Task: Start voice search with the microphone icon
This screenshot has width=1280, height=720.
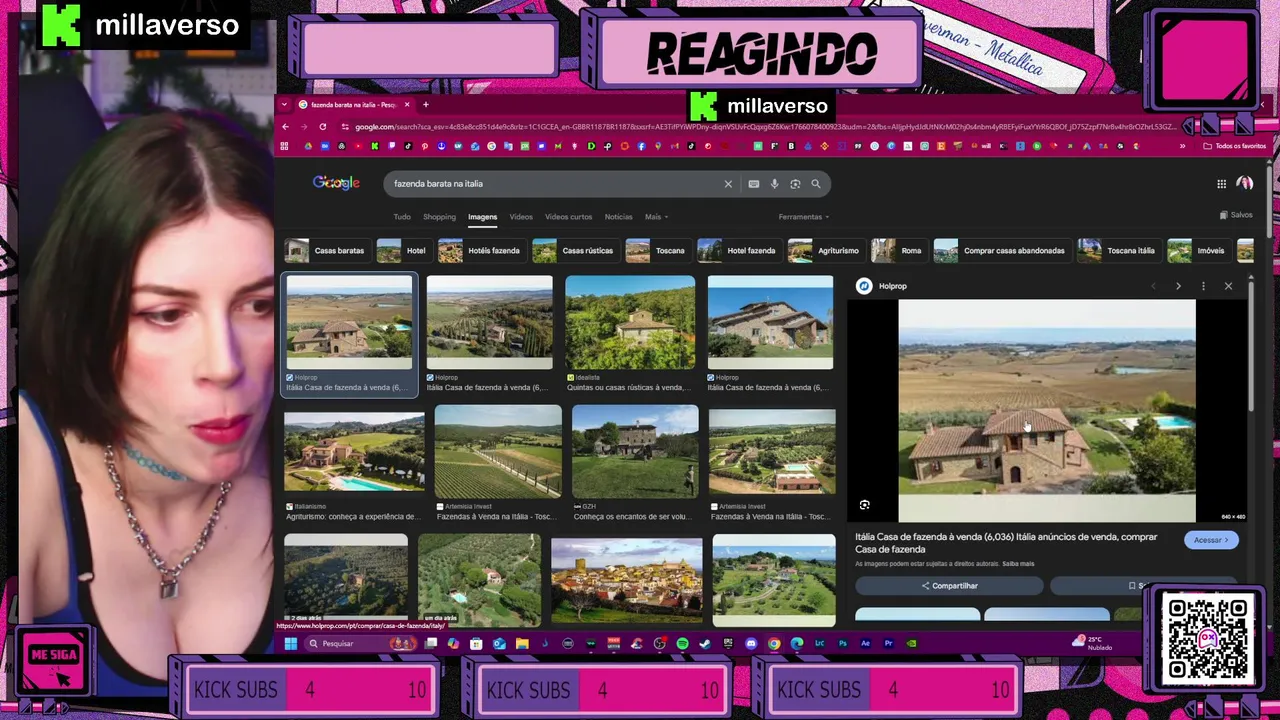Action: click(774, 184)
